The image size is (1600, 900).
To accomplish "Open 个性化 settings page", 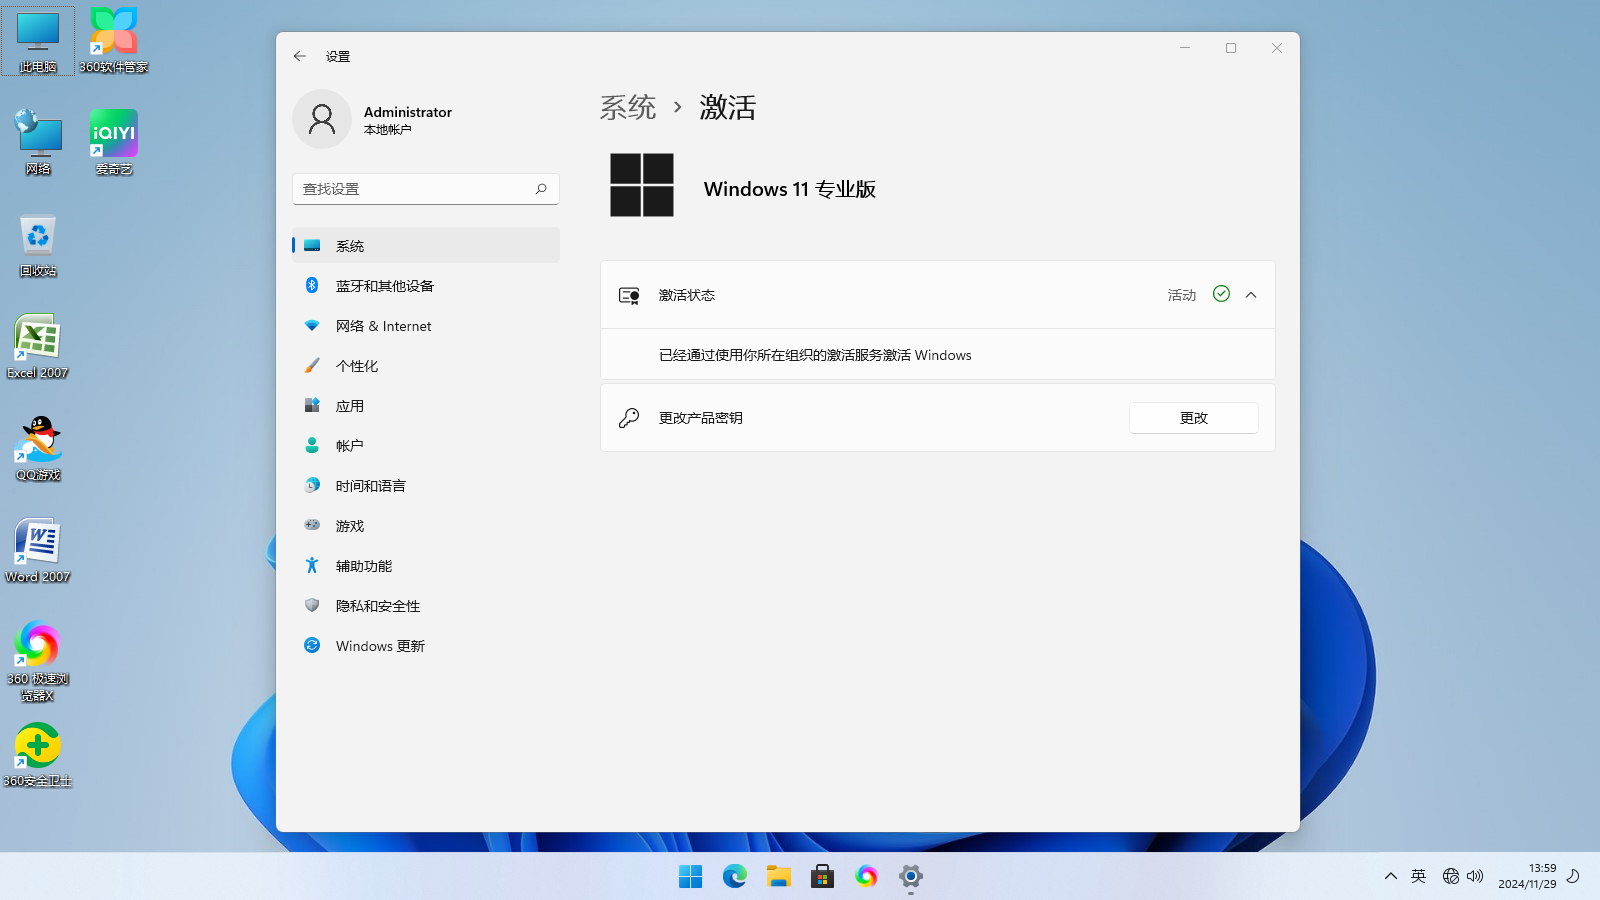I will pos(426,365).
